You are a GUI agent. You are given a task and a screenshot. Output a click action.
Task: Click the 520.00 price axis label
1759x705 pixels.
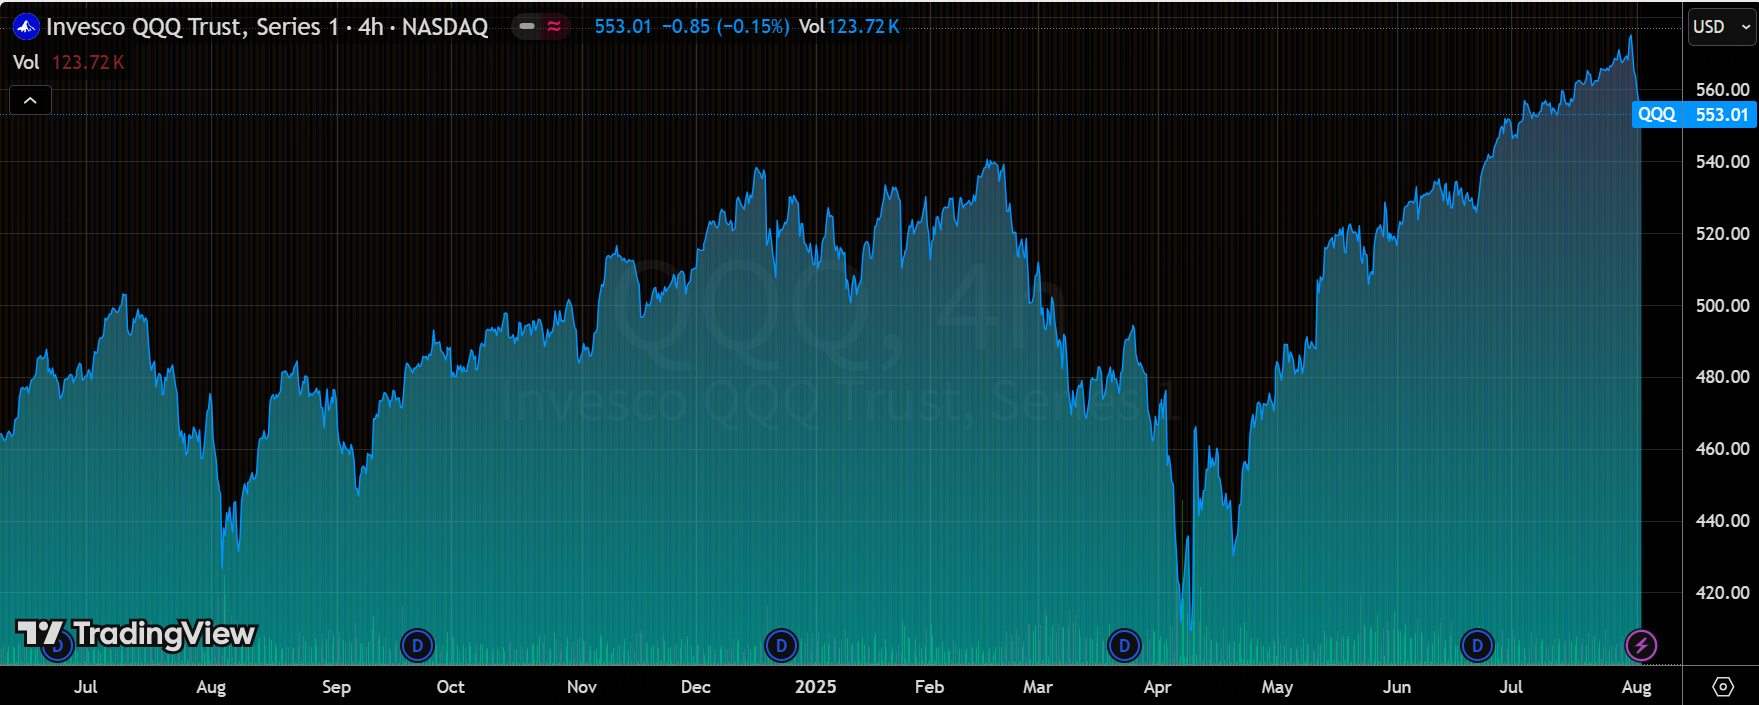point(1722,234)
